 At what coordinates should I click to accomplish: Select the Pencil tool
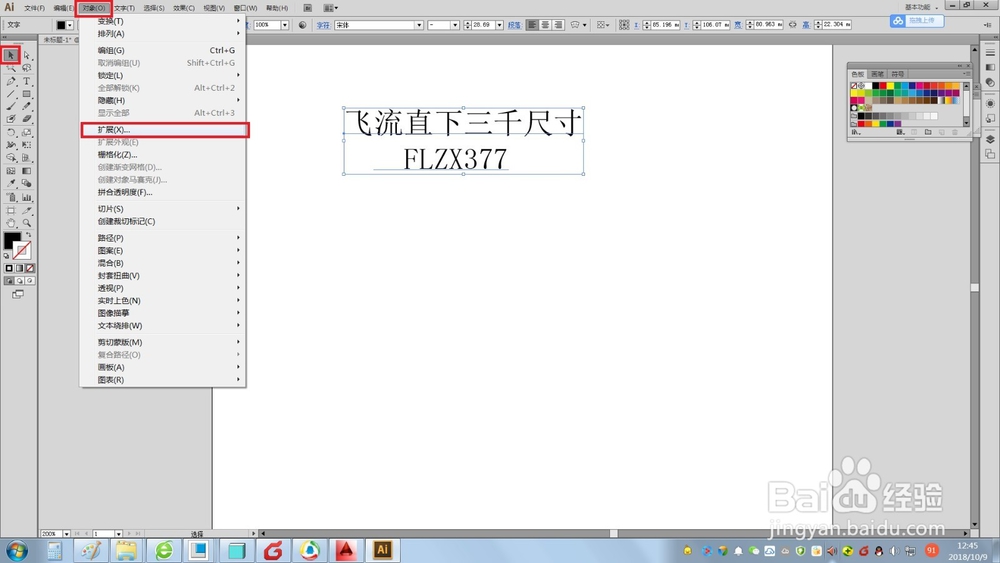(27, 106)
